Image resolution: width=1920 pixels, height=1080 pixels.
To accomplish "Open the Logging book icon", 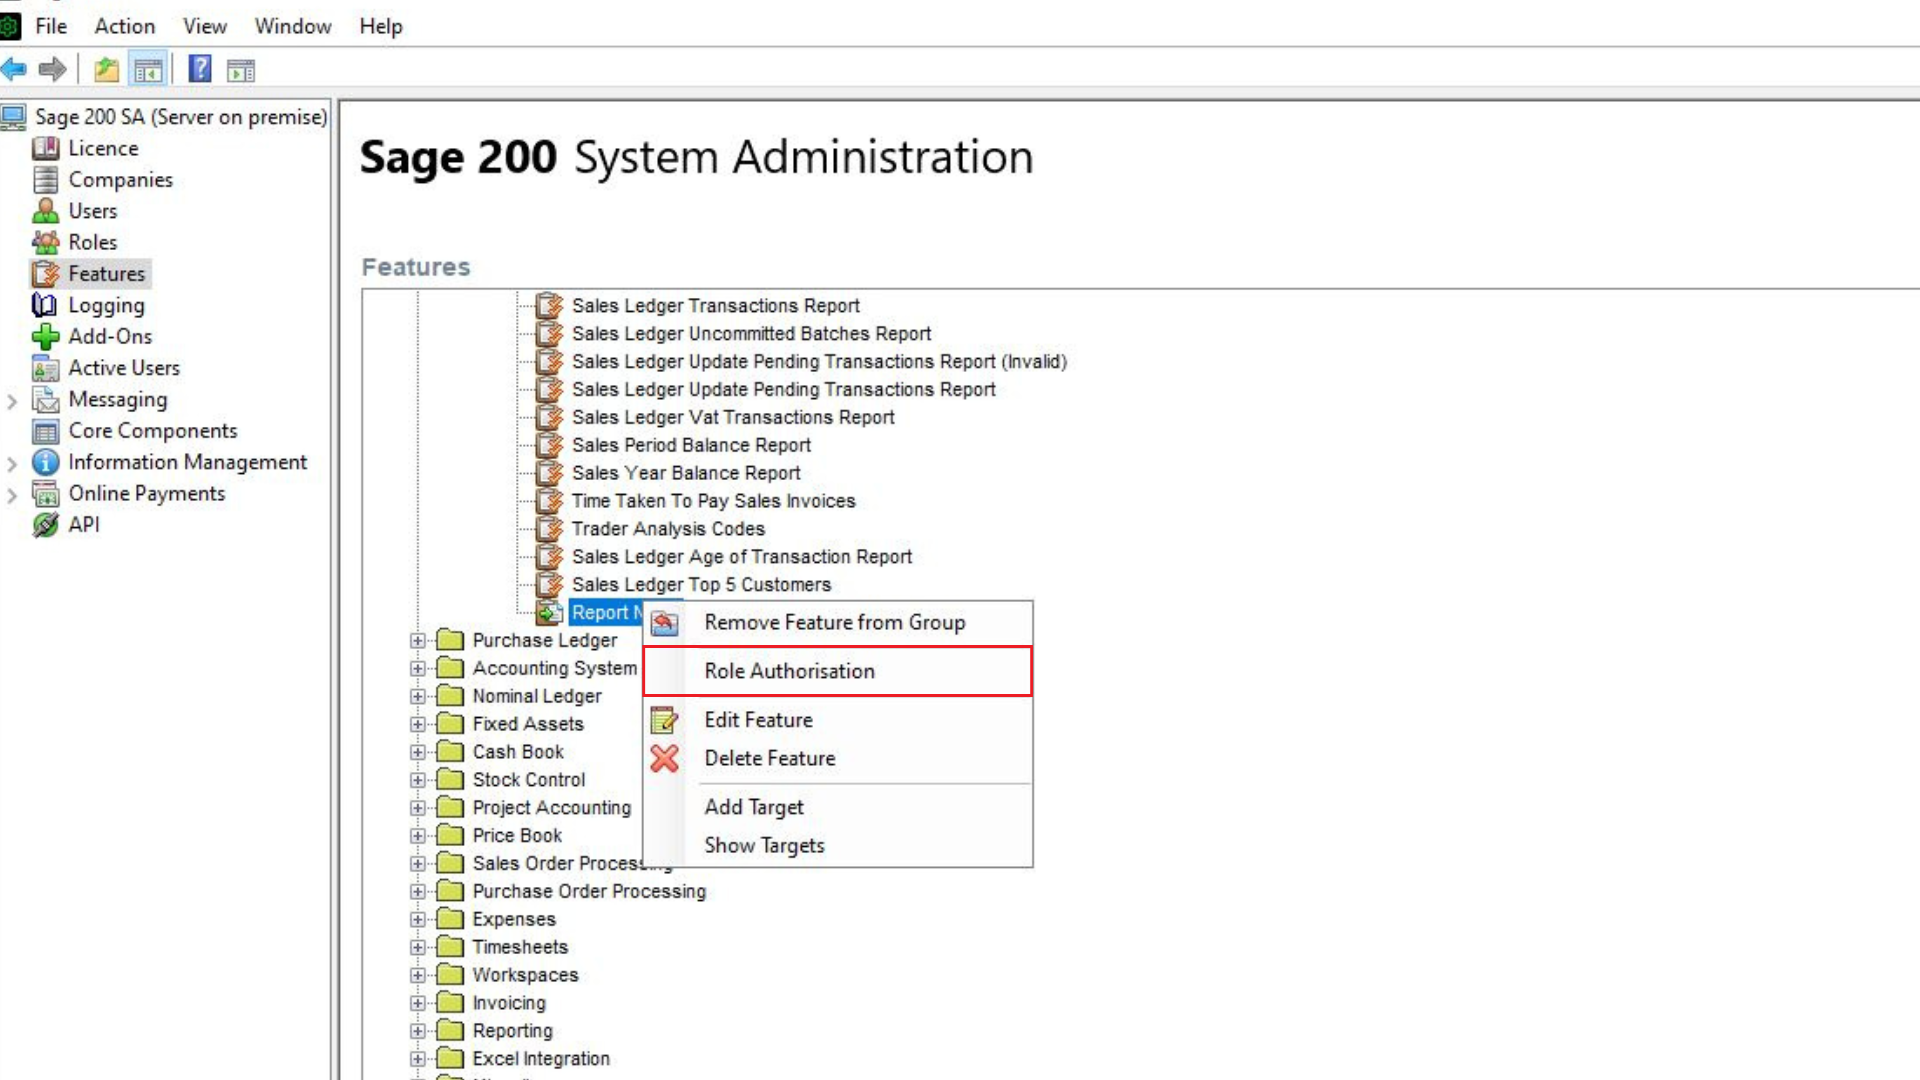I will pos(44,305).
